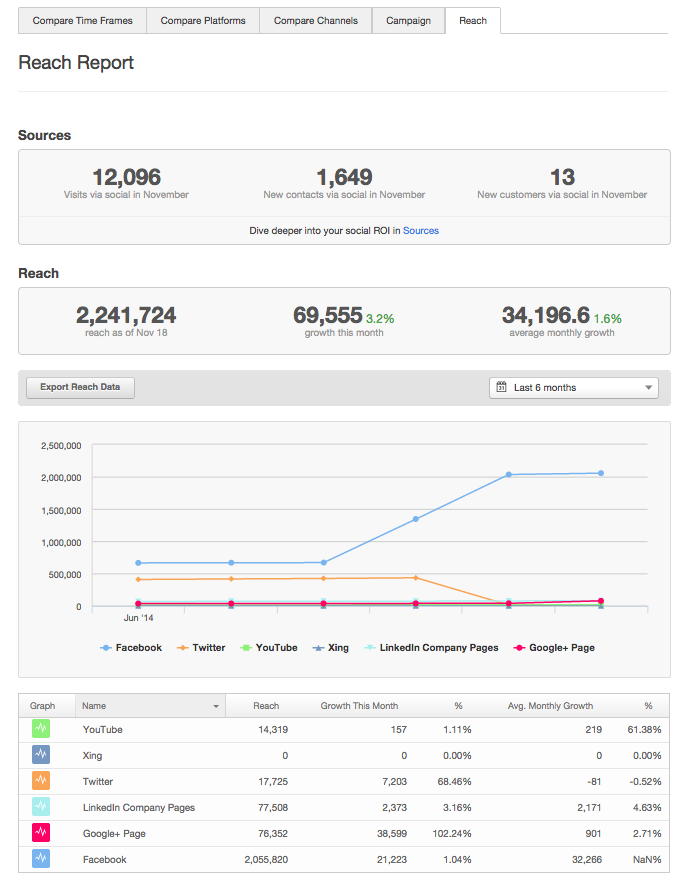Click LinkedIn Company Pages row name
Image resolution: width=682 pixels, height=886 pixels.
(x=139, y=807)
